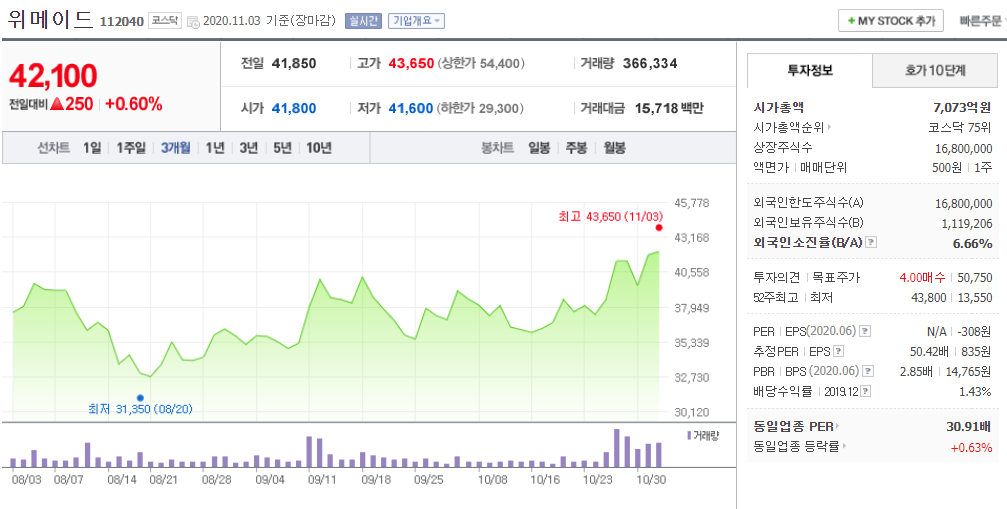Click 최고 43,650 (11/03) chart label
This screenshot has width=1007, height=509.
610,216
